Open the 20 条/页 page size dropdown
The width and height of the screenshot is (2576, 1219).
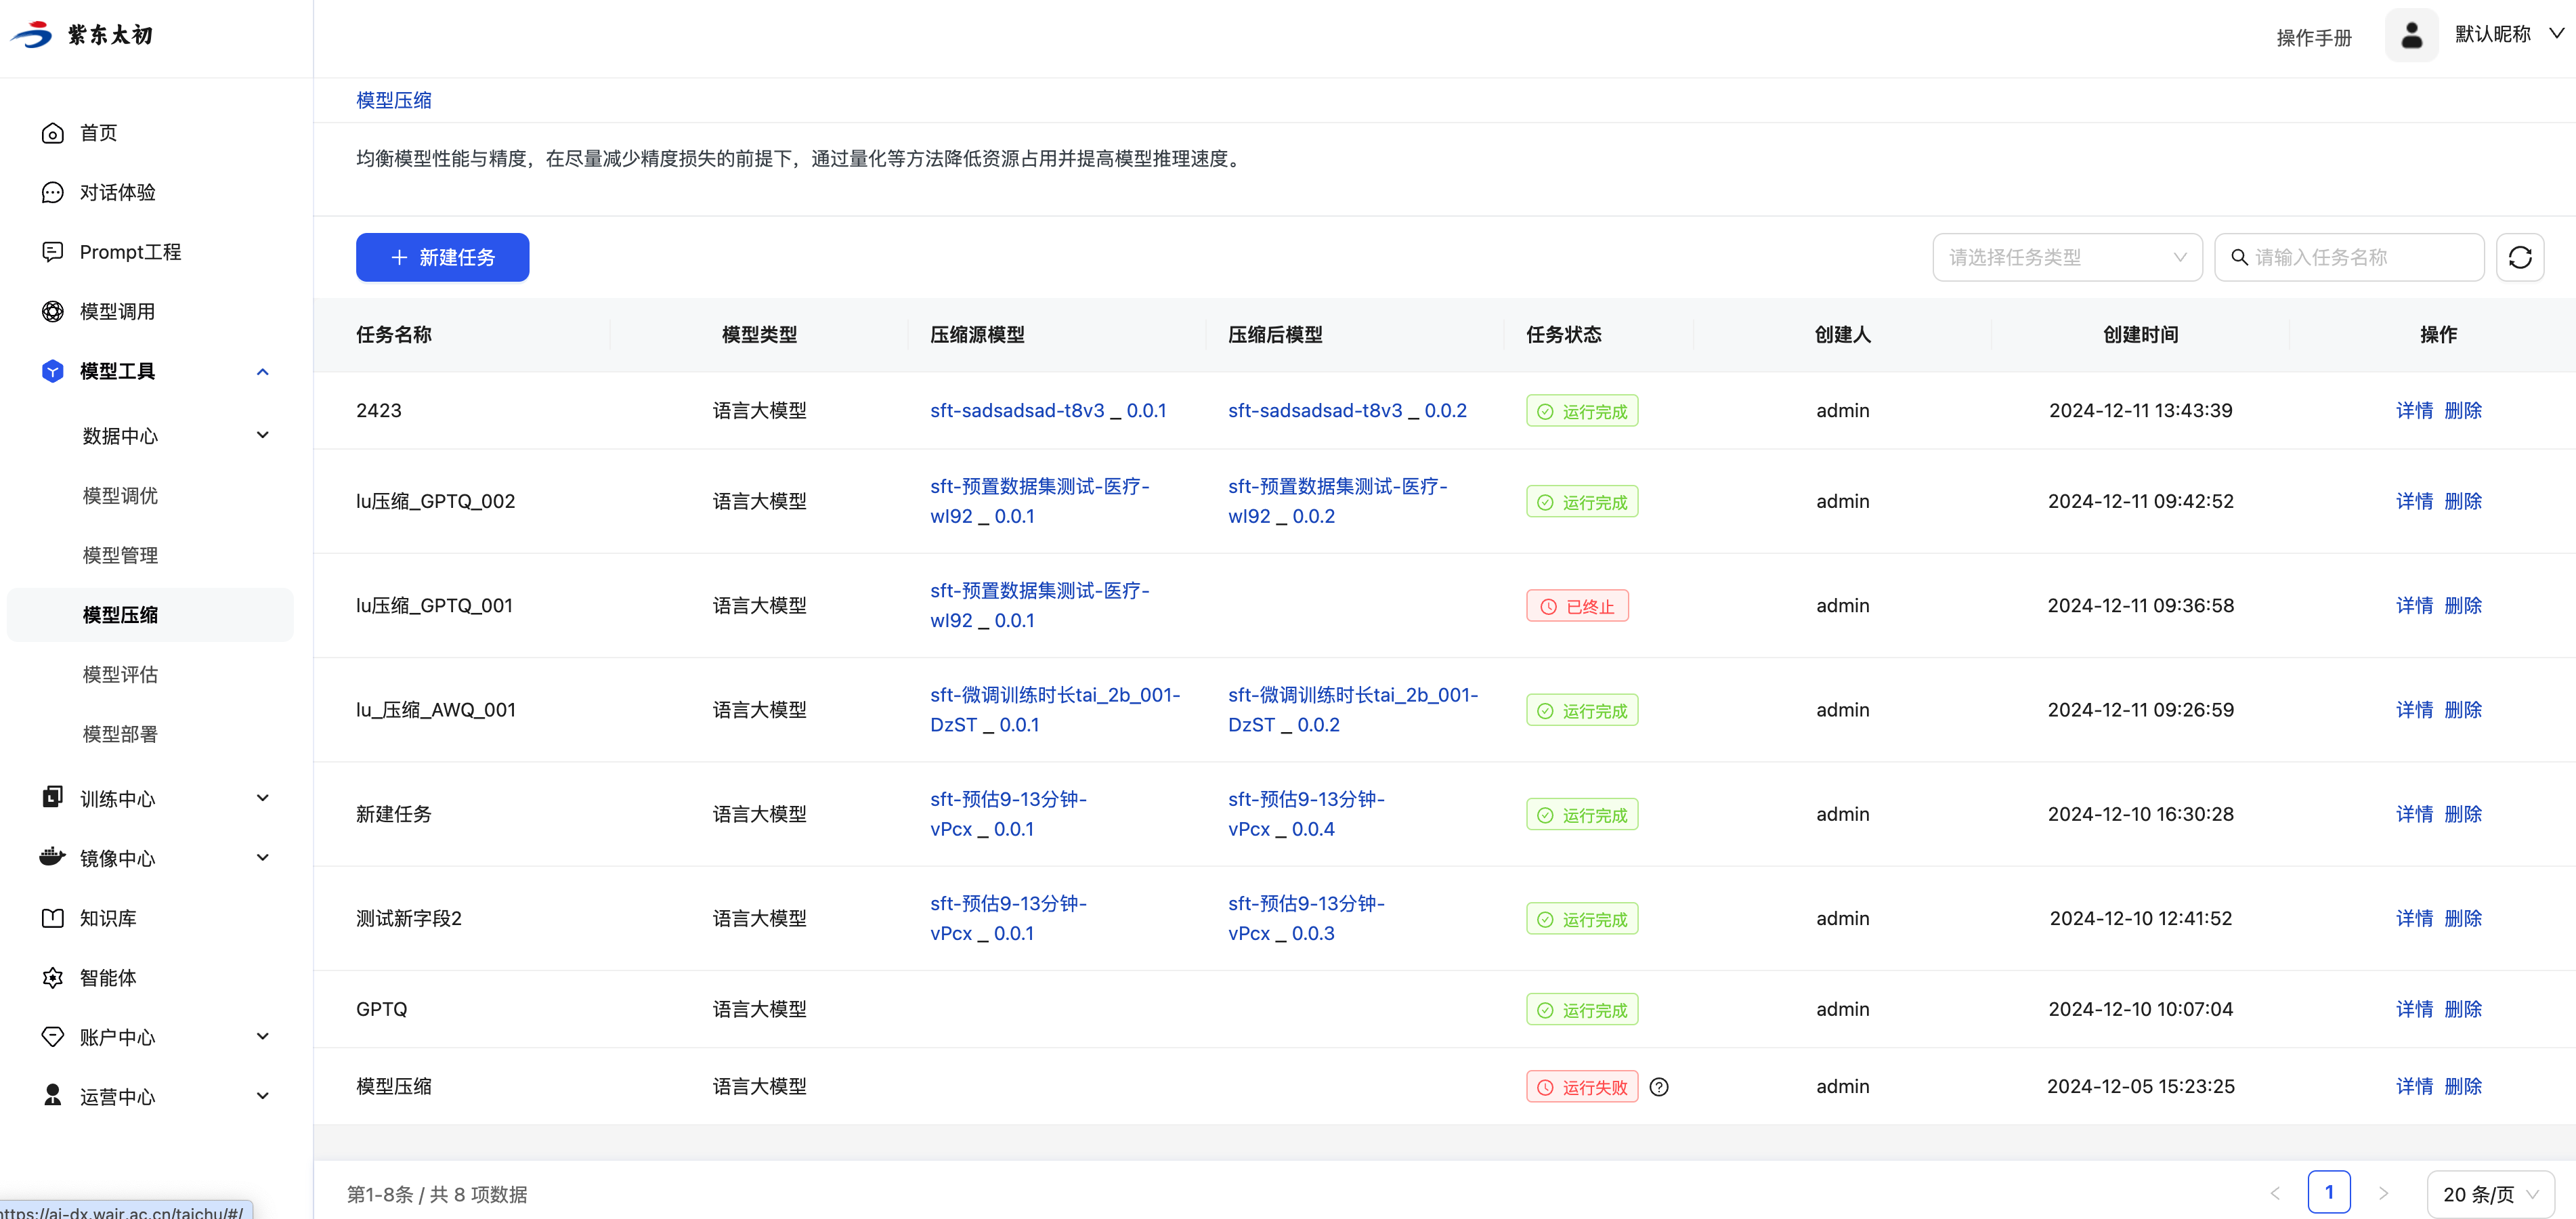pos(2489,1194)
